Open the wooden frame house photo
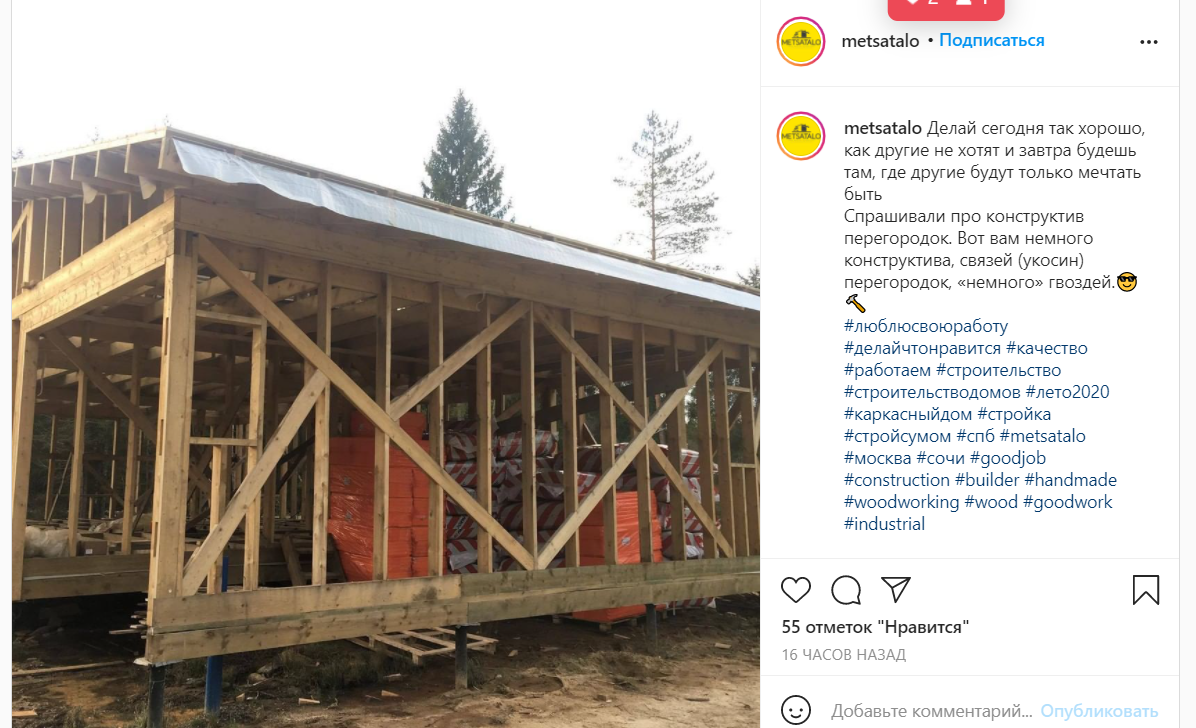Viewport: 1196px width, 728px height. [386, 364]
